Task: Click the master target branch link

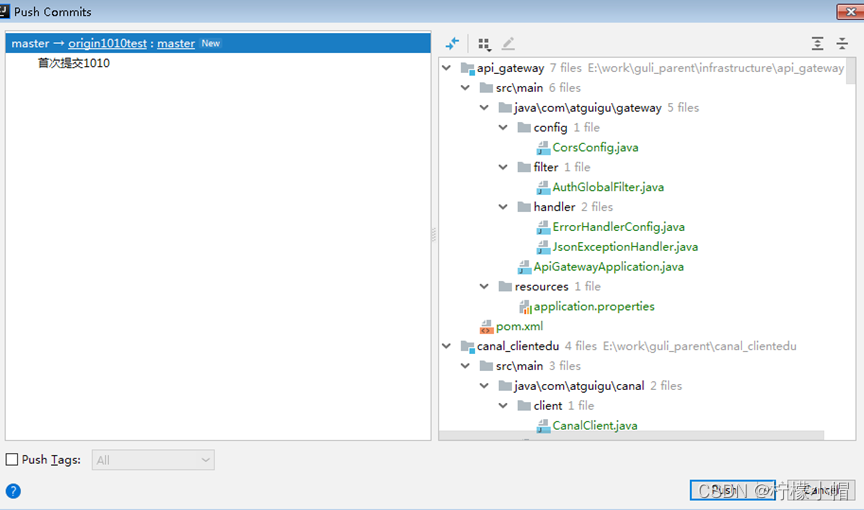Action: [176, 44]
